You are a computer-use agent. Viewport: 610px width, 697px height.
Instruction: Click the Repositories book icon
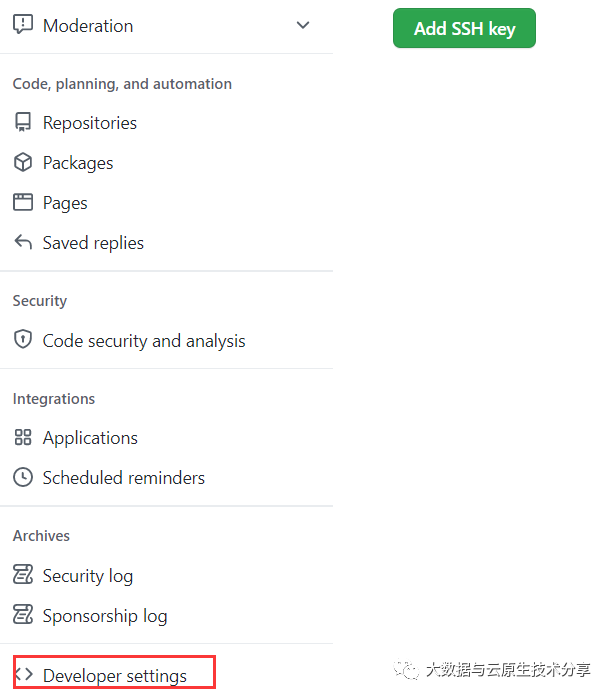tap(23, 122)
